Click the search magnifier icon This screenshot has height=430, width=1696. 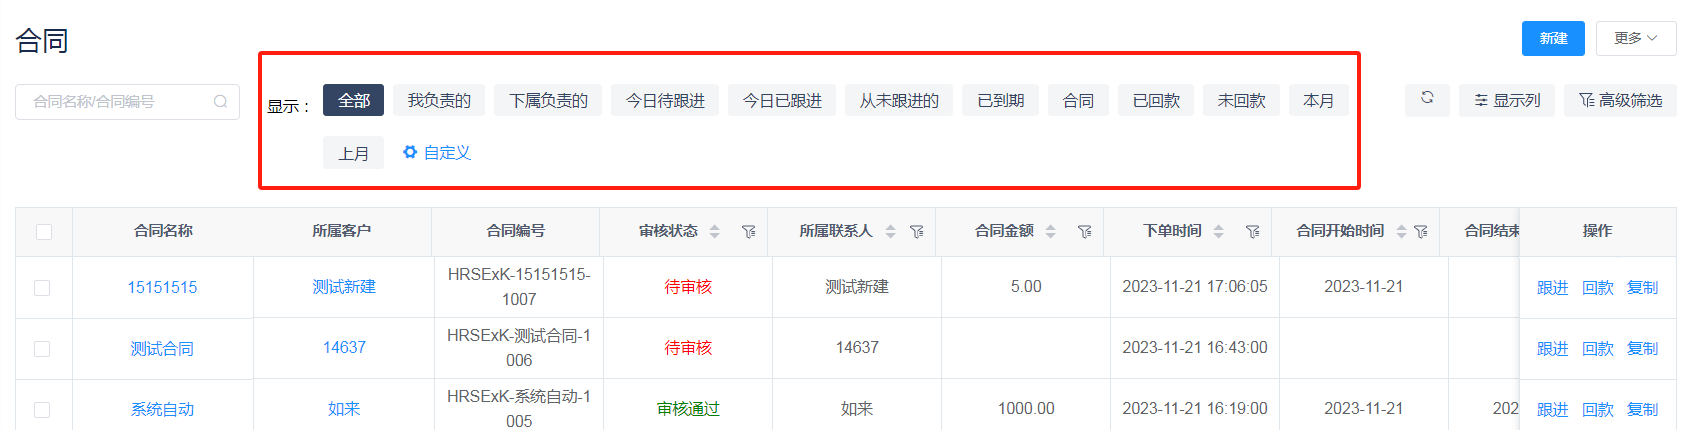(221, 102)
